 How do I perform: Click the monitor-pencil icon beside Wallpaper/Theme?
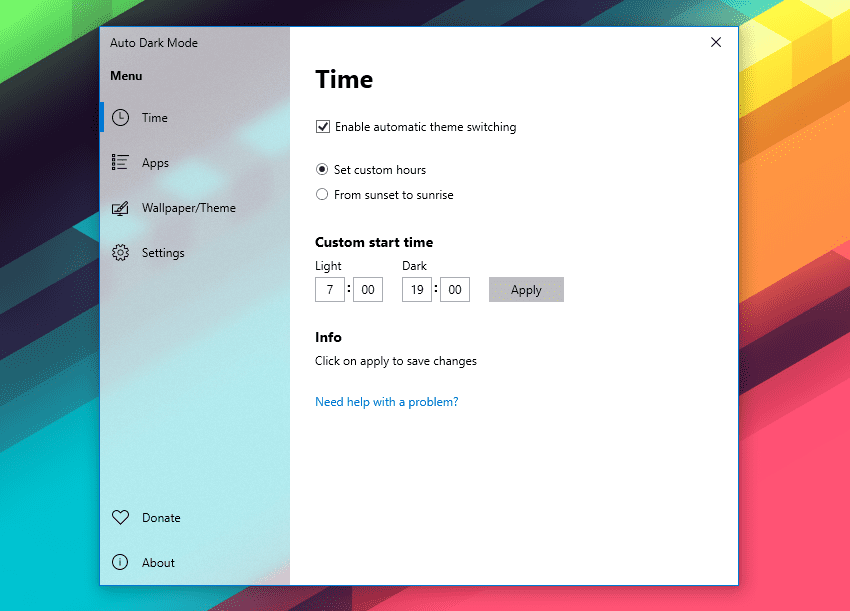pos(120,208)
